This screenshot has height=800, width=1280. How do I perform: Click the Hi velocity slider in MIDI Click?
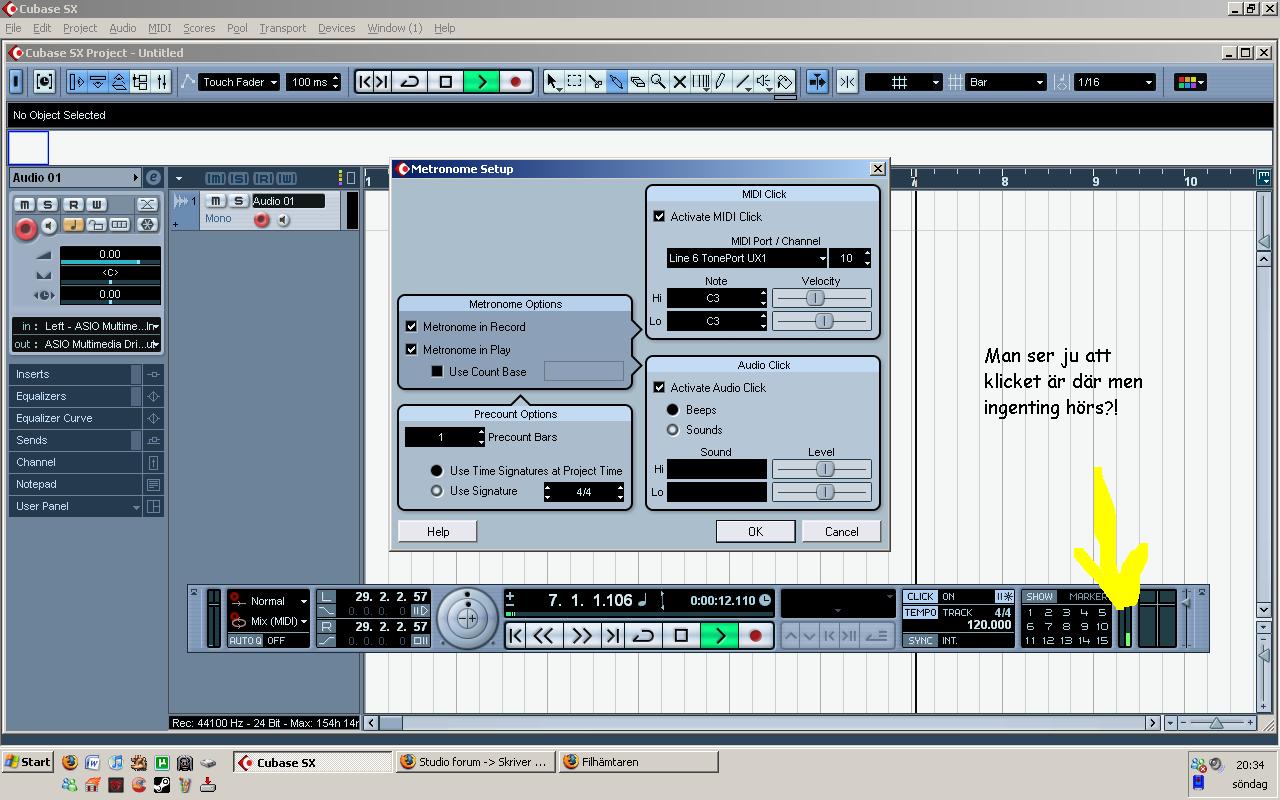(x=821, y=298)
